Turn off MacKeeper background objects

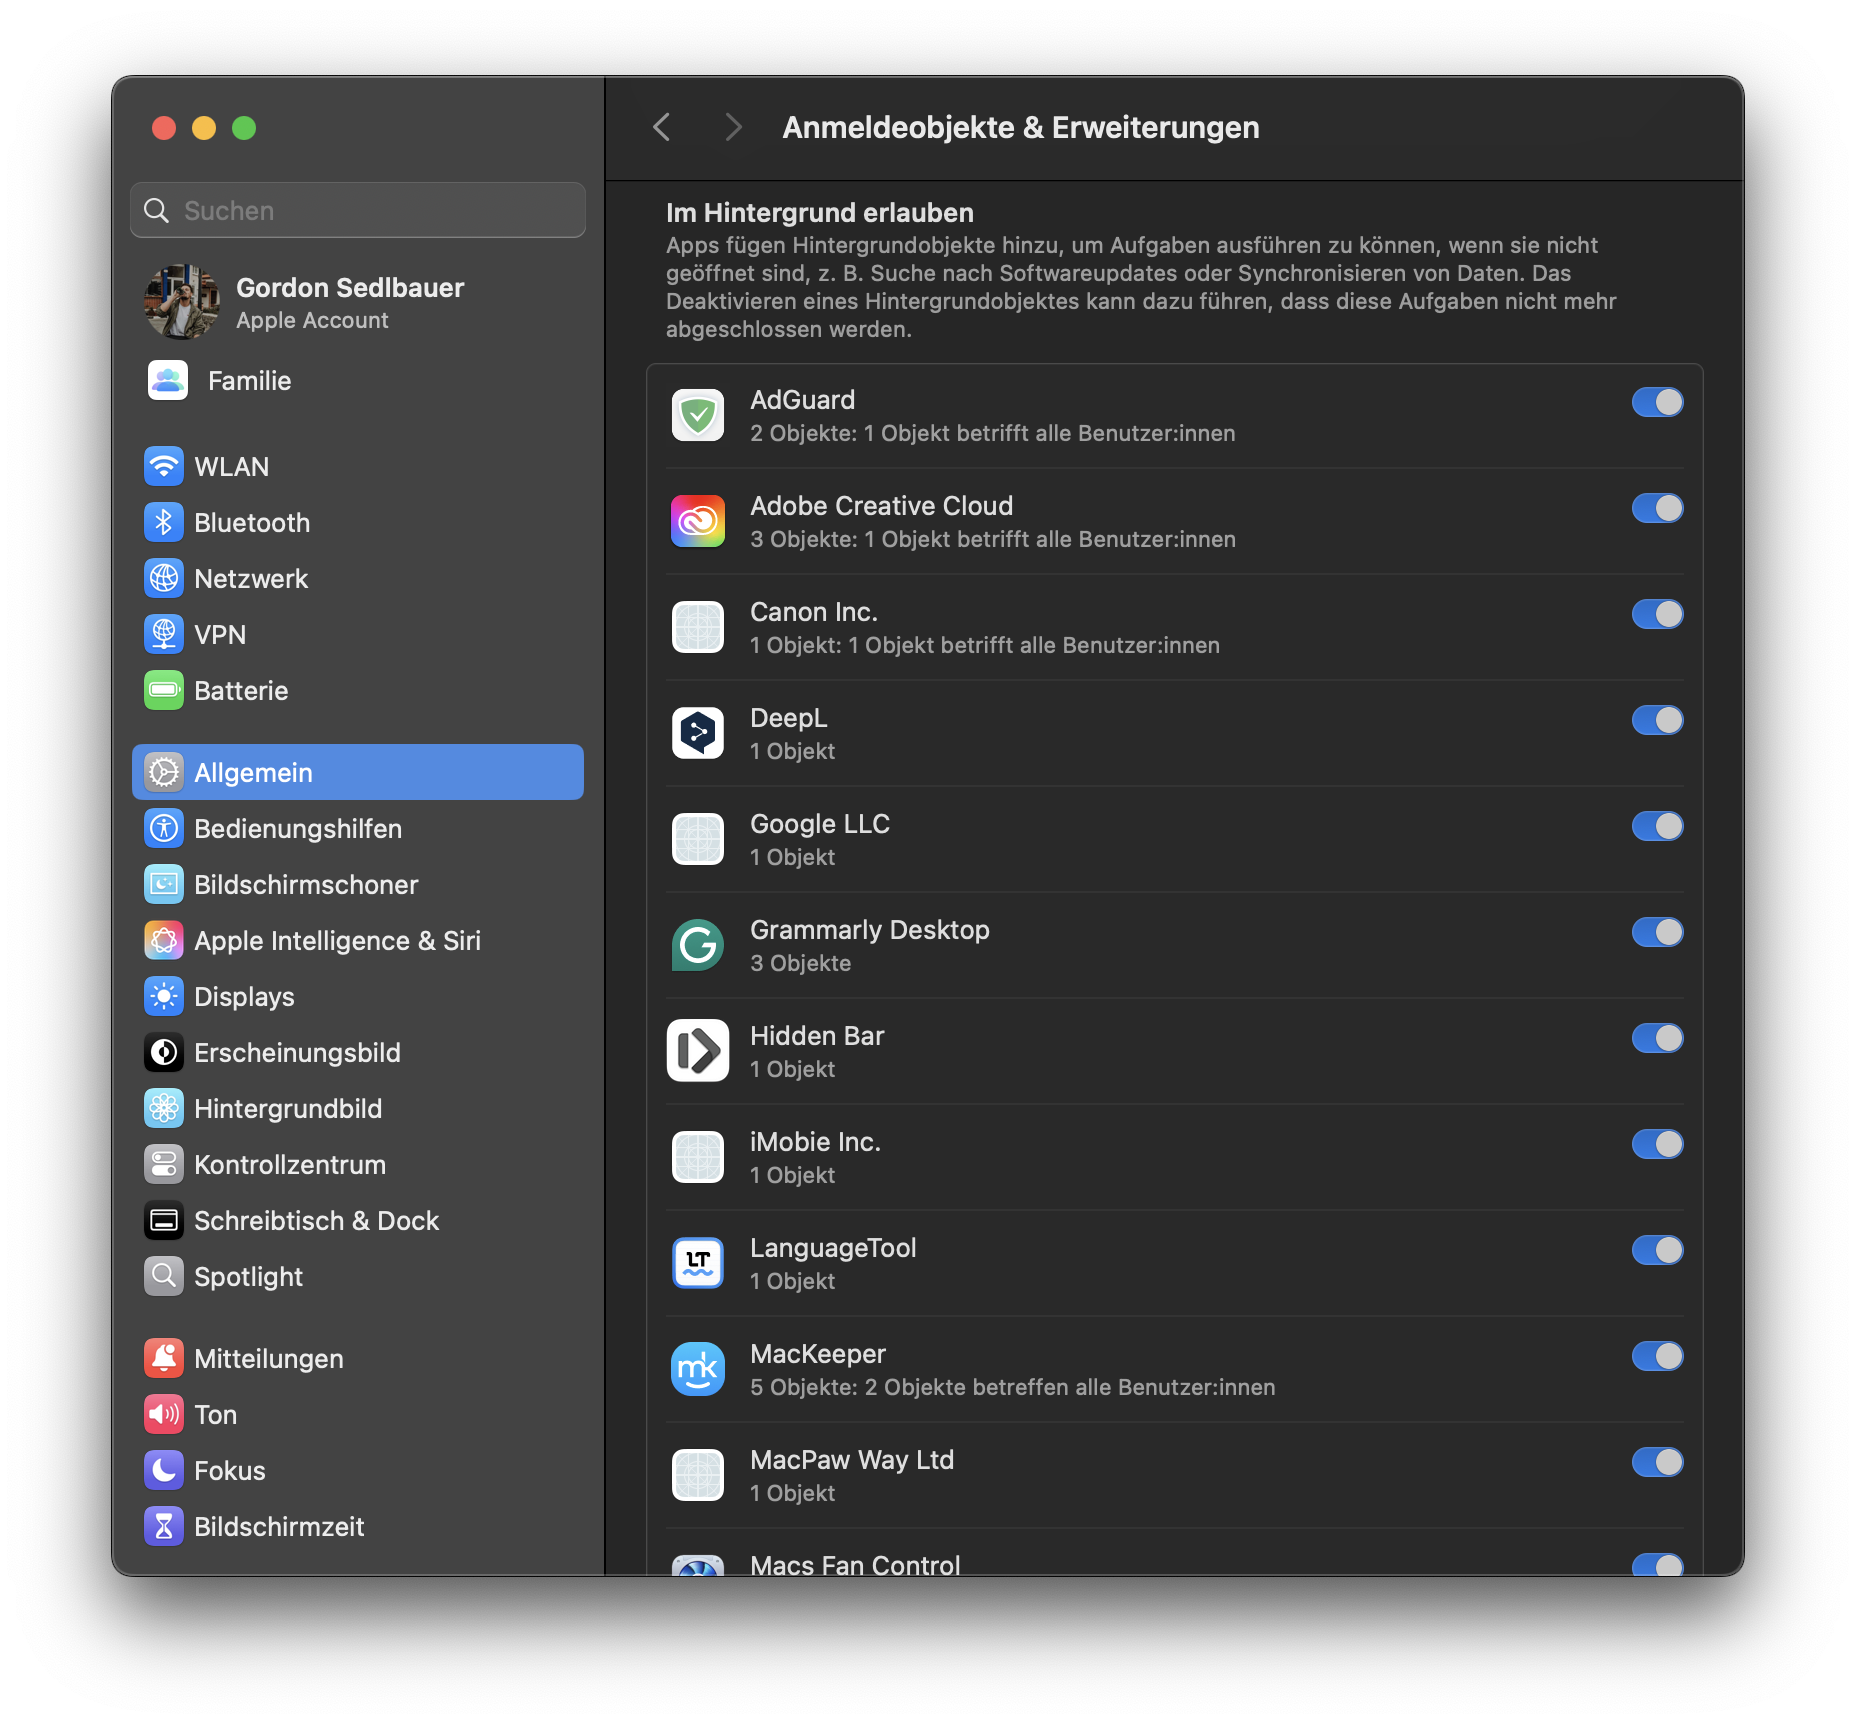pos(1656,1356)
